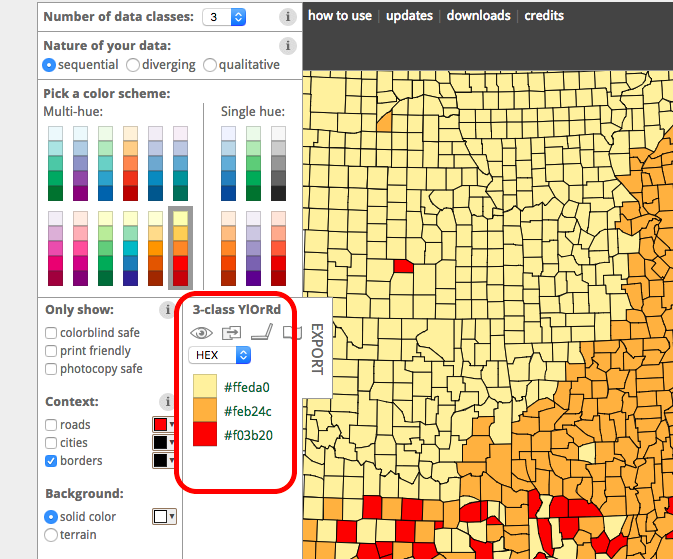Open the downloads menu link
The height and width of the screenshot is (559, 673).
coord(478,16)
